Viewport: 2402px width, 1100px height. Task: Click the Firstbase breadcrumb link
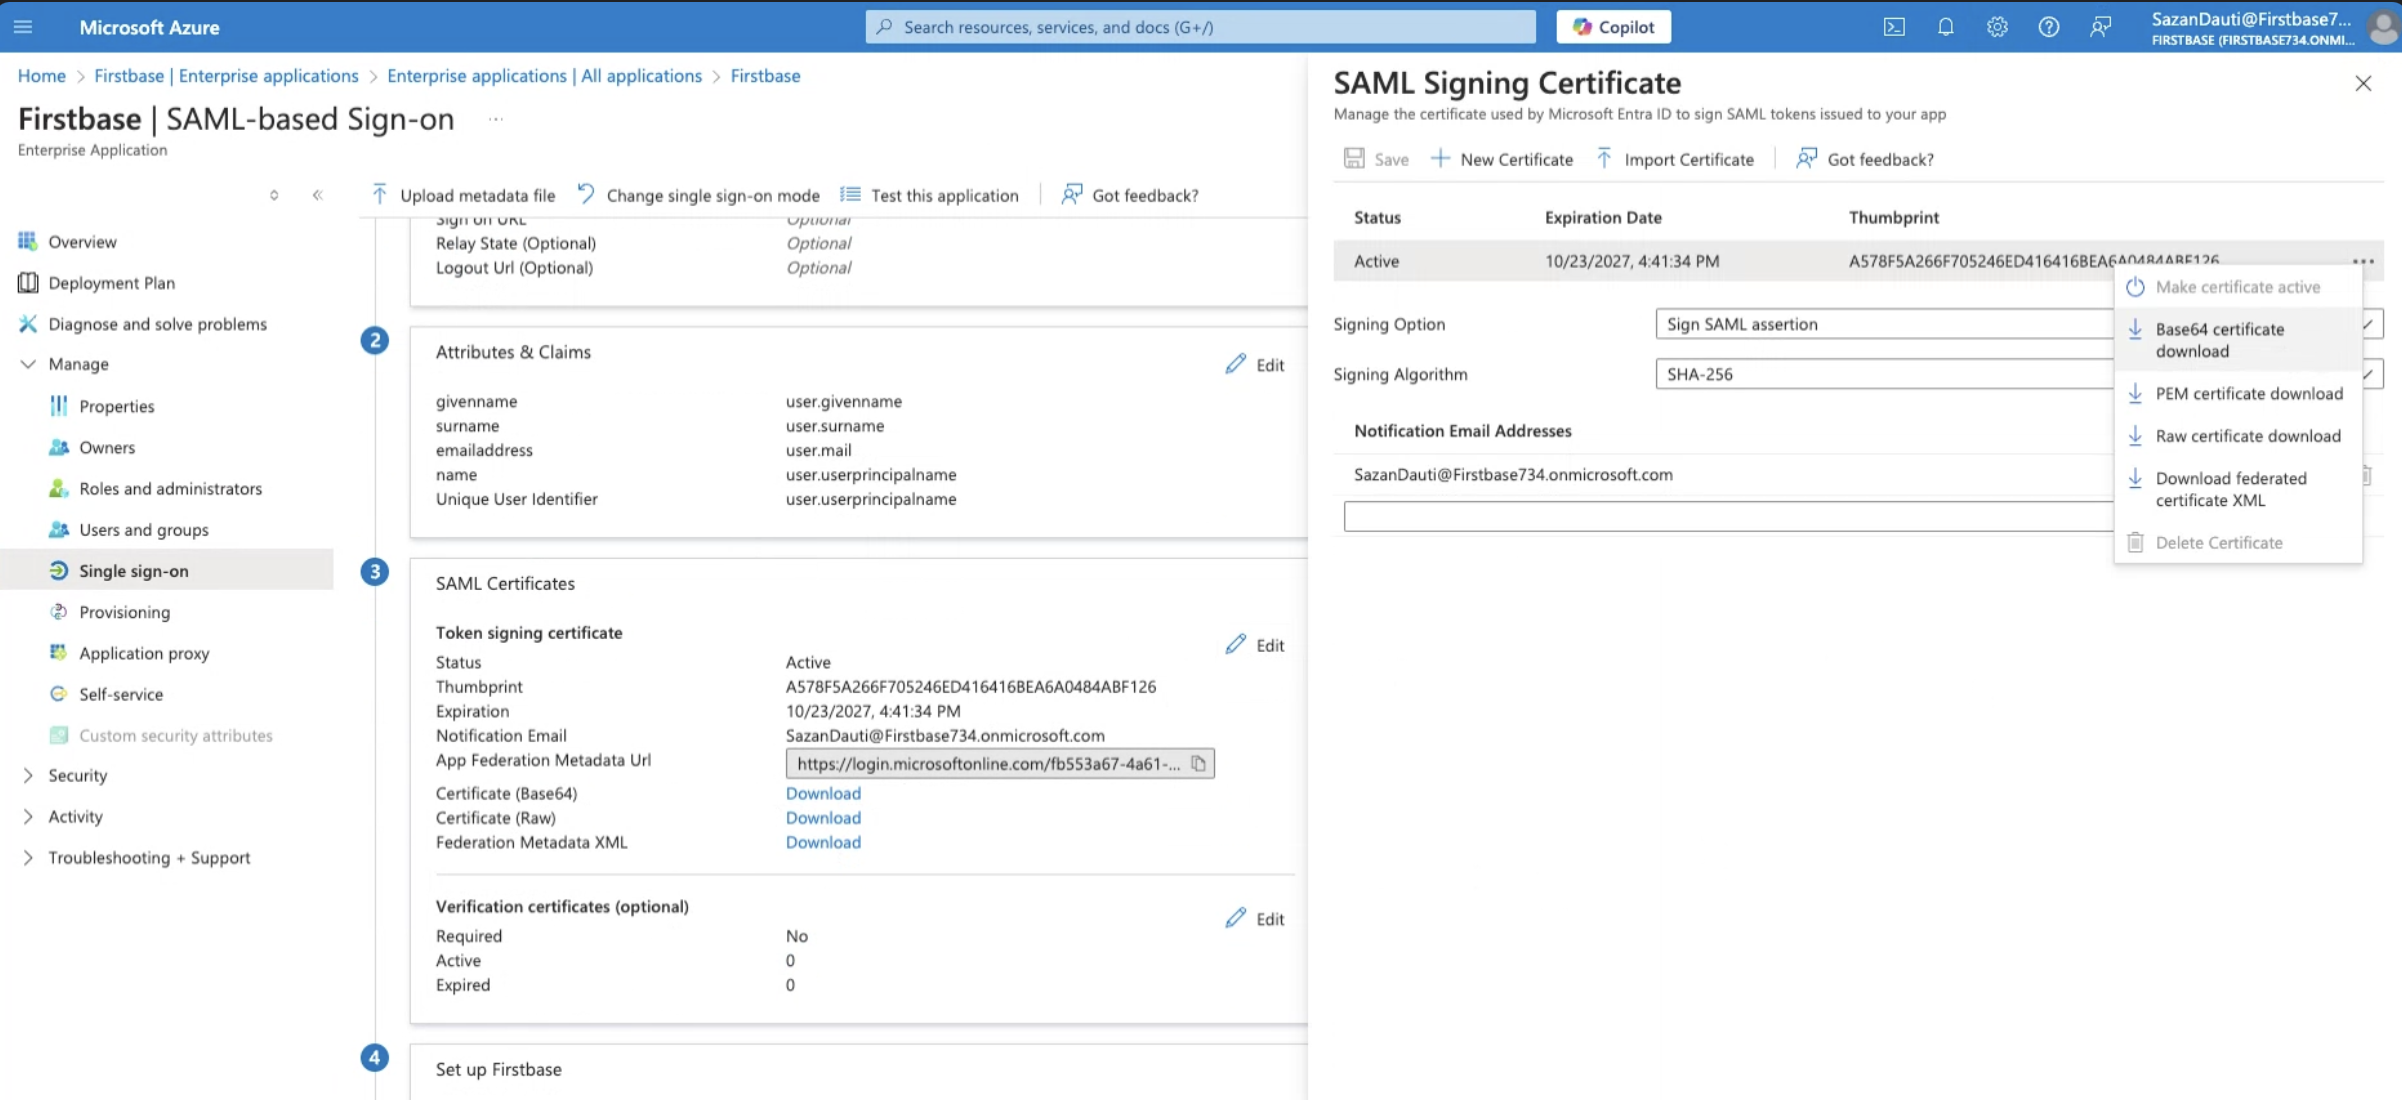[x=765, y=76]
